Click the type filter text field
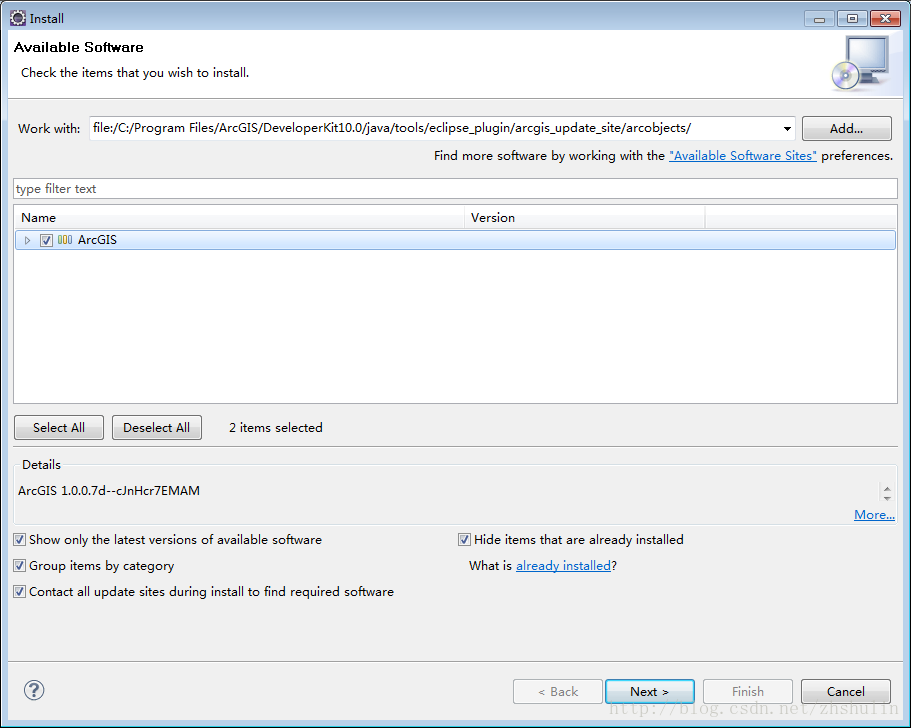Image resolution: width=911 pixels, height=728 pixels. coord(455,189)
